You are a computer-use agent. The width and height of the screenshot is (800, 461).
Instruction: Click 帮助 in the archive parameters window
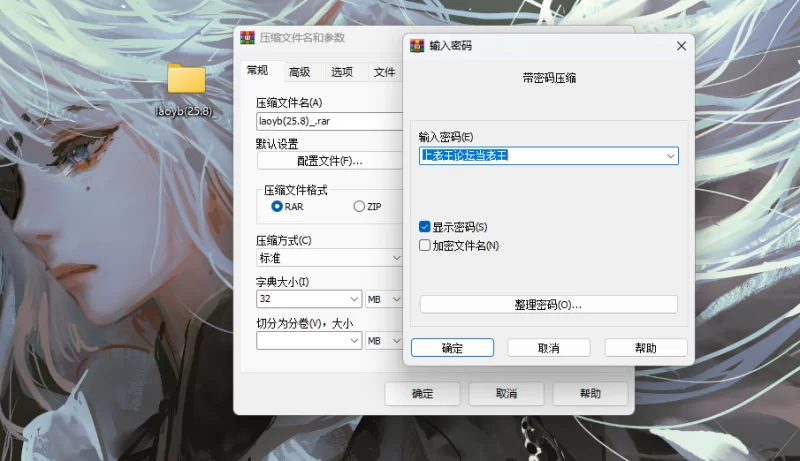tap(590, 393)
